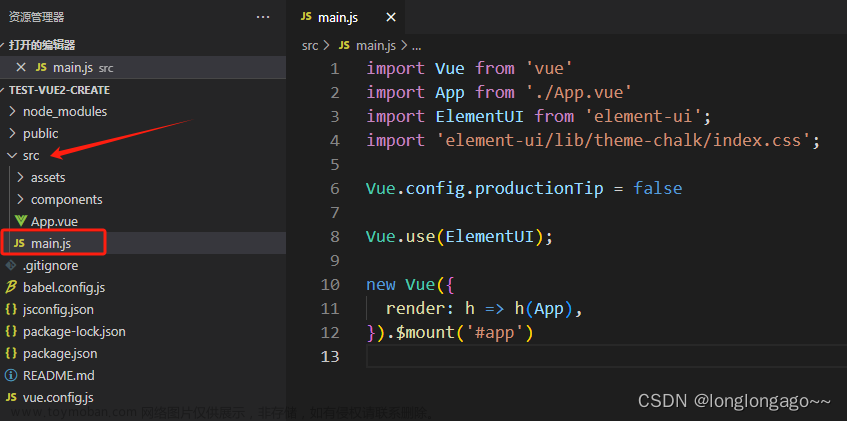Click render property on line 11
847x421 pixels.
(415, 309)
